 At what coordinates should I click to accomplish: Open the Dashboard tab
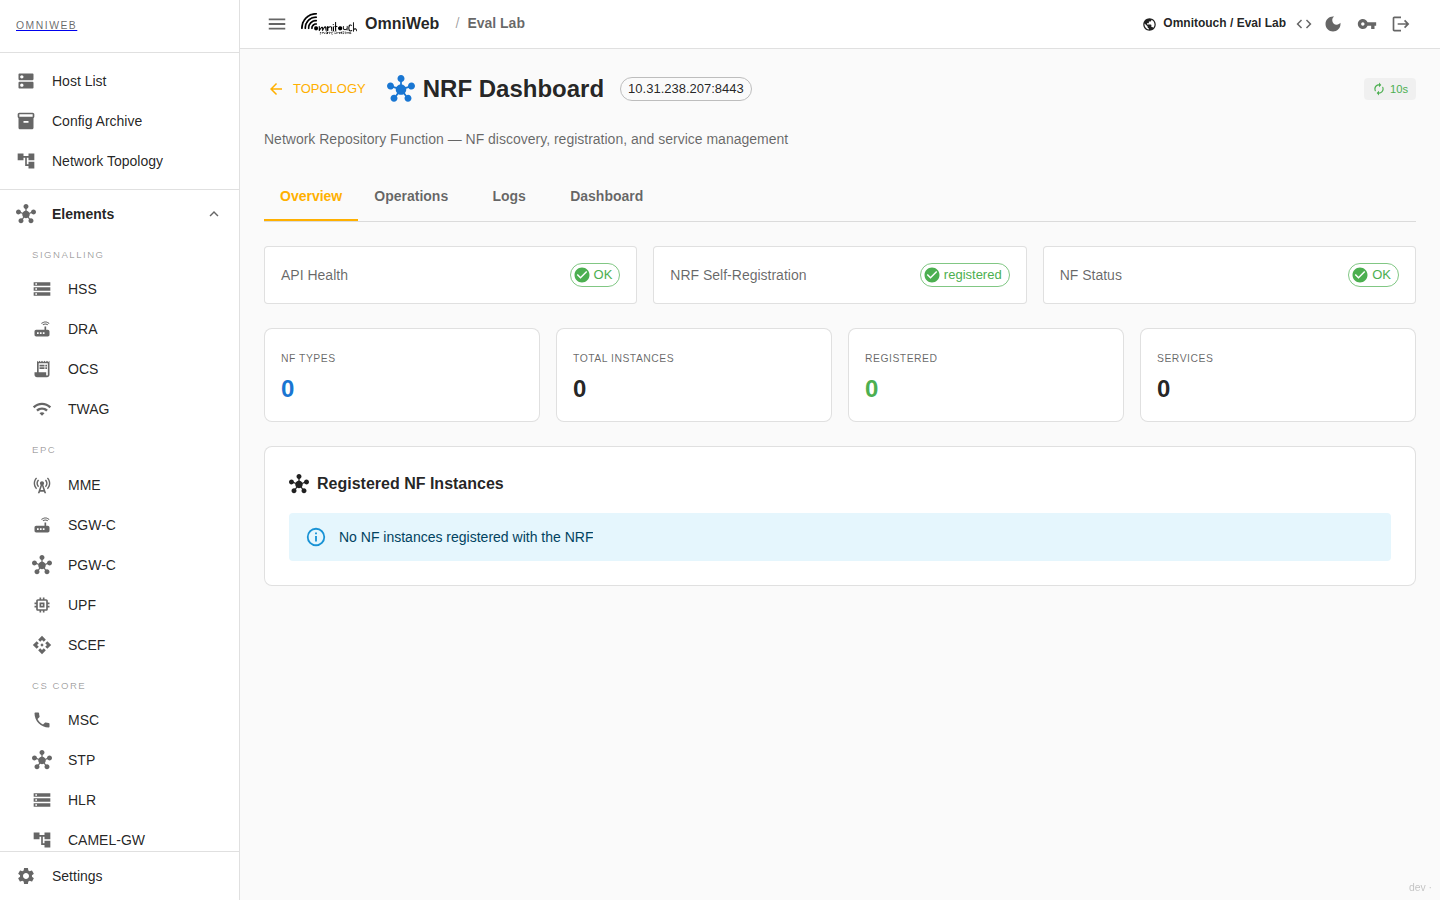[x=607, y=197]
